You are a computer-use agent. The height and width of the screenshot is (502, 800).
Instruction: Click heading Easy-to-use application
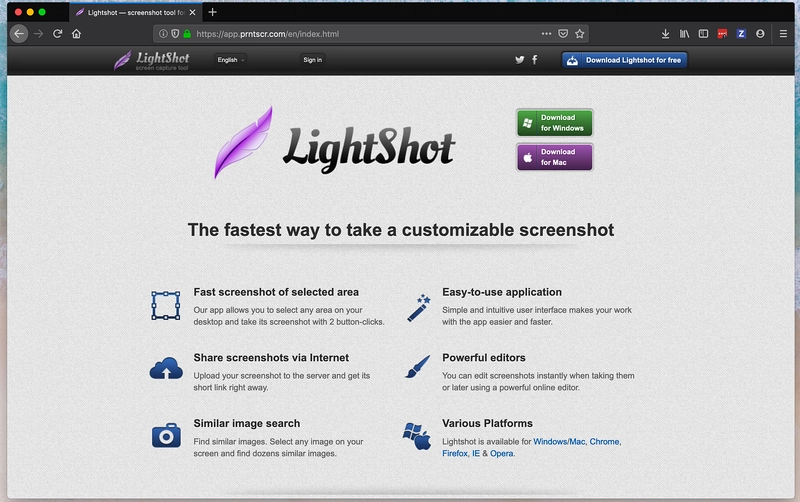[502, 292]
